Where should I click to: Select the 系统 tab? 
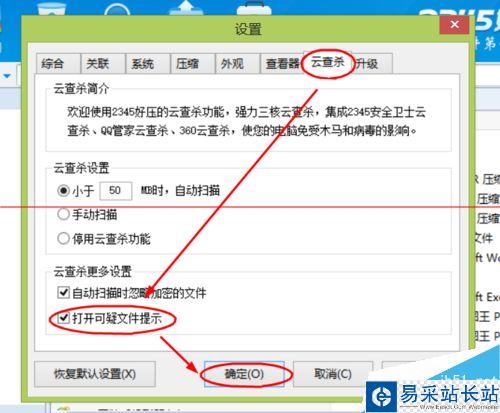point(148,63)
